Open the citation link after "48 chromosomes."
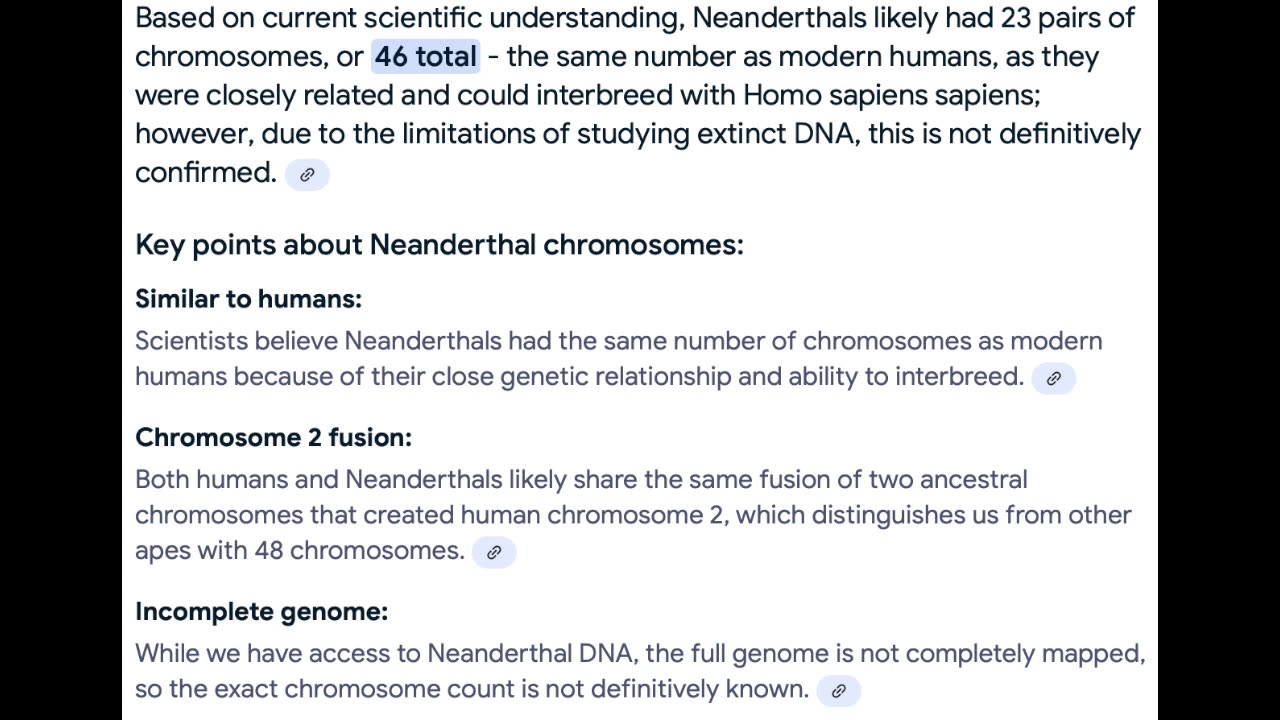The image size is (1280, 720). point(493,552)
